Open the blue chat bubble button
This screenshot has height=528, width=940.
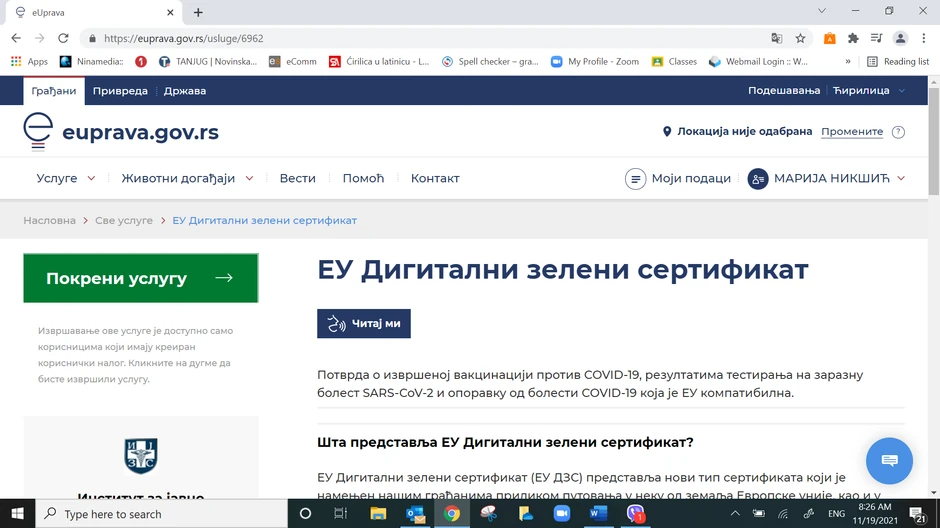[889, 460]
